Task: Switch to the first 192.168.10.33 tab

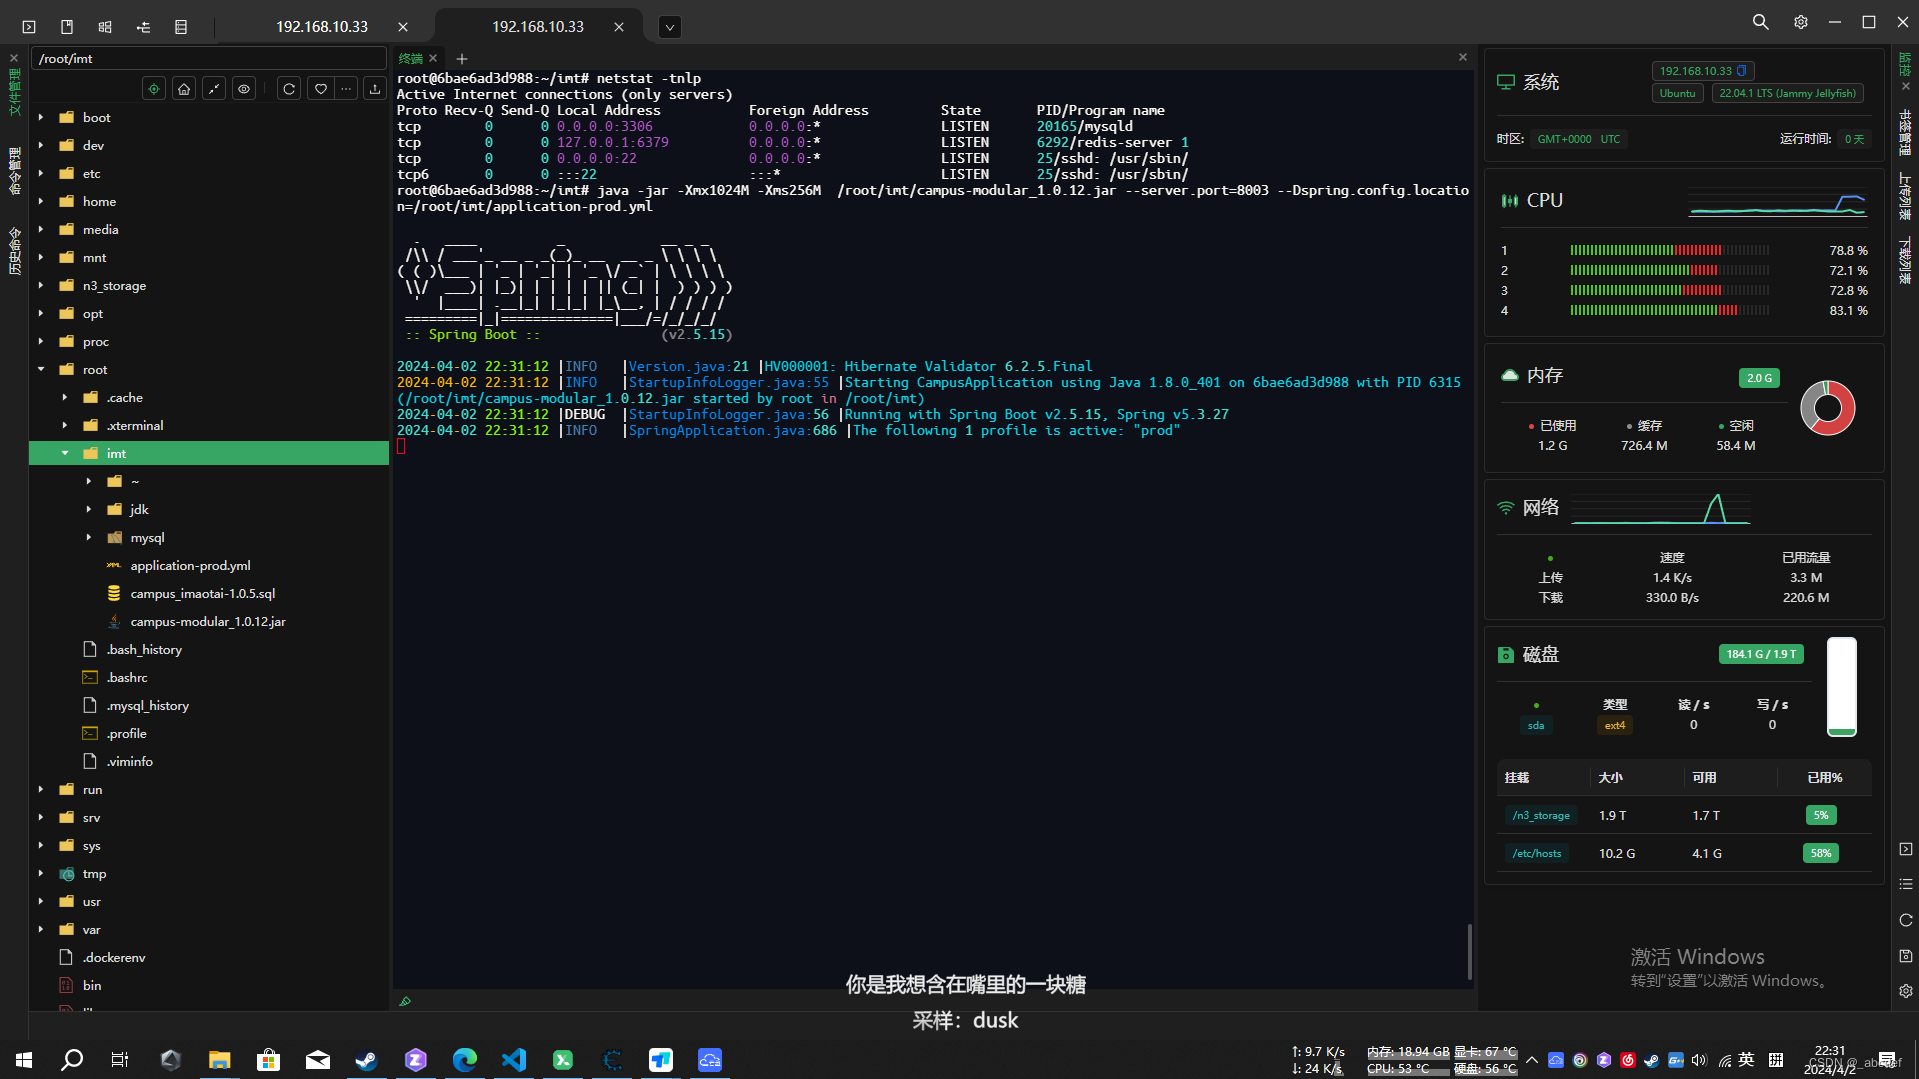Action: [322, 27]
